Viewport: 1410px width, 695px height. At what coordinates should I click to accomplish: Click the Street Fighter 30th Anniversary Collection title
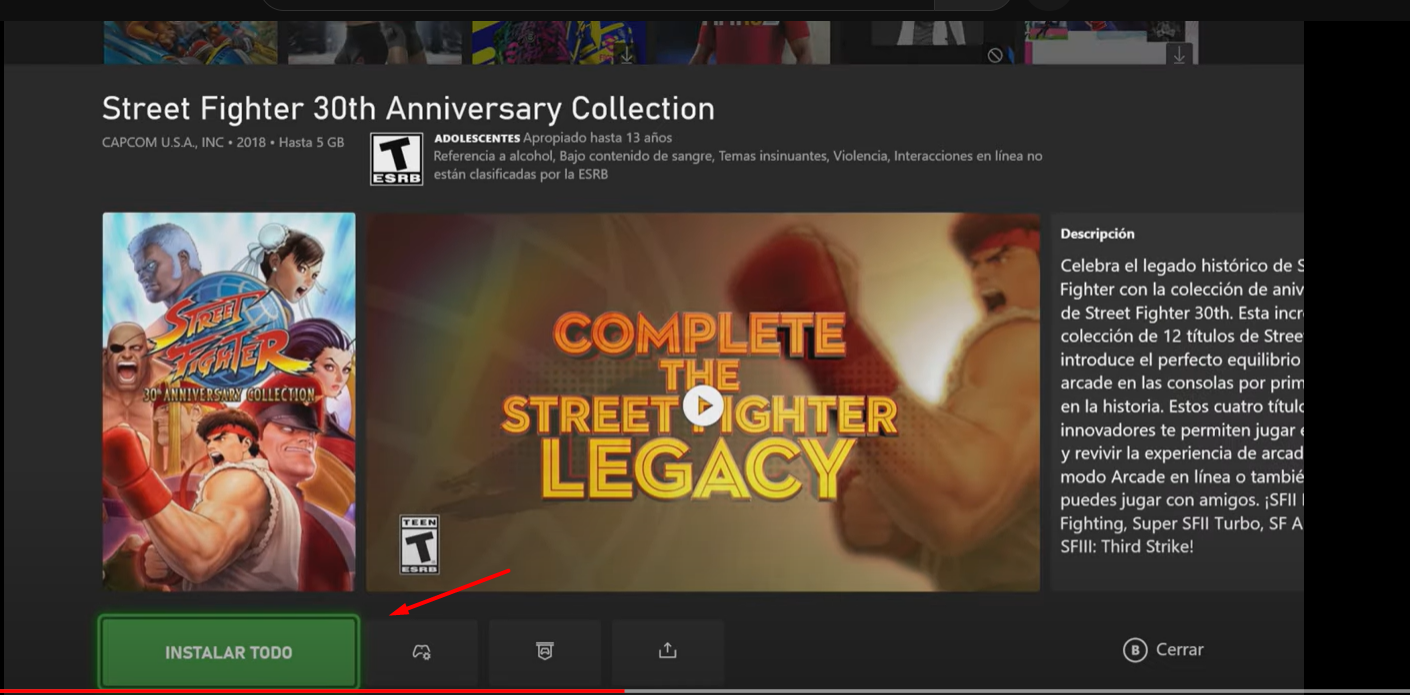408,108
